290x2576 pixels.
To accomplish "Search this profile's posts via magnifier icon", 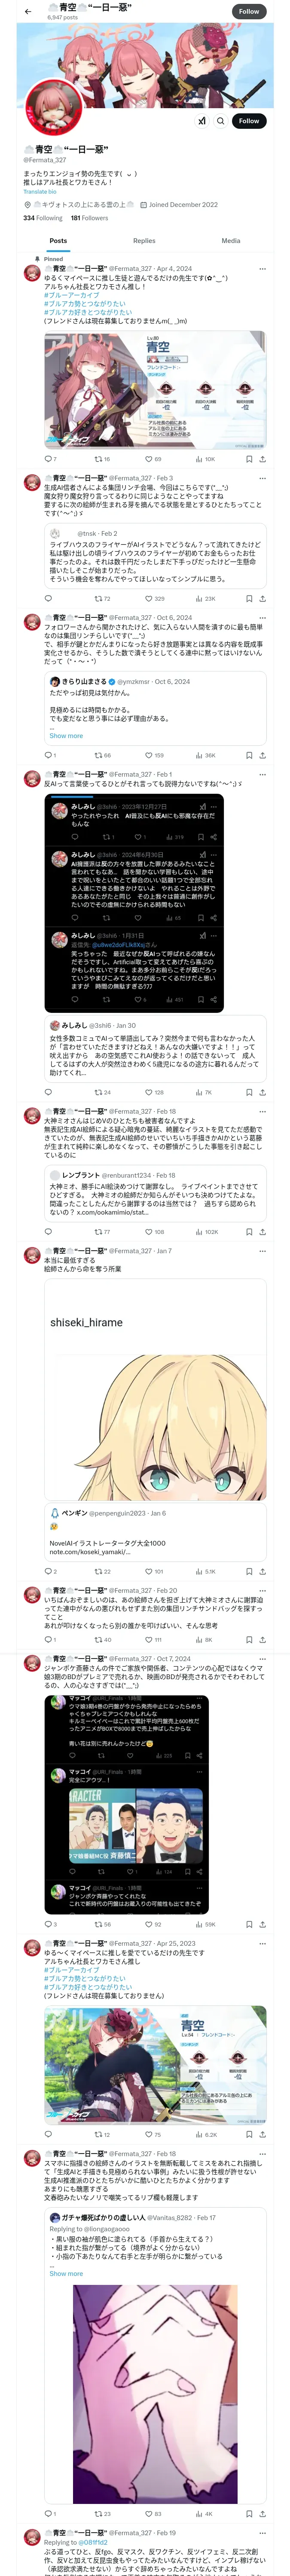I will (x=221, y=121).
